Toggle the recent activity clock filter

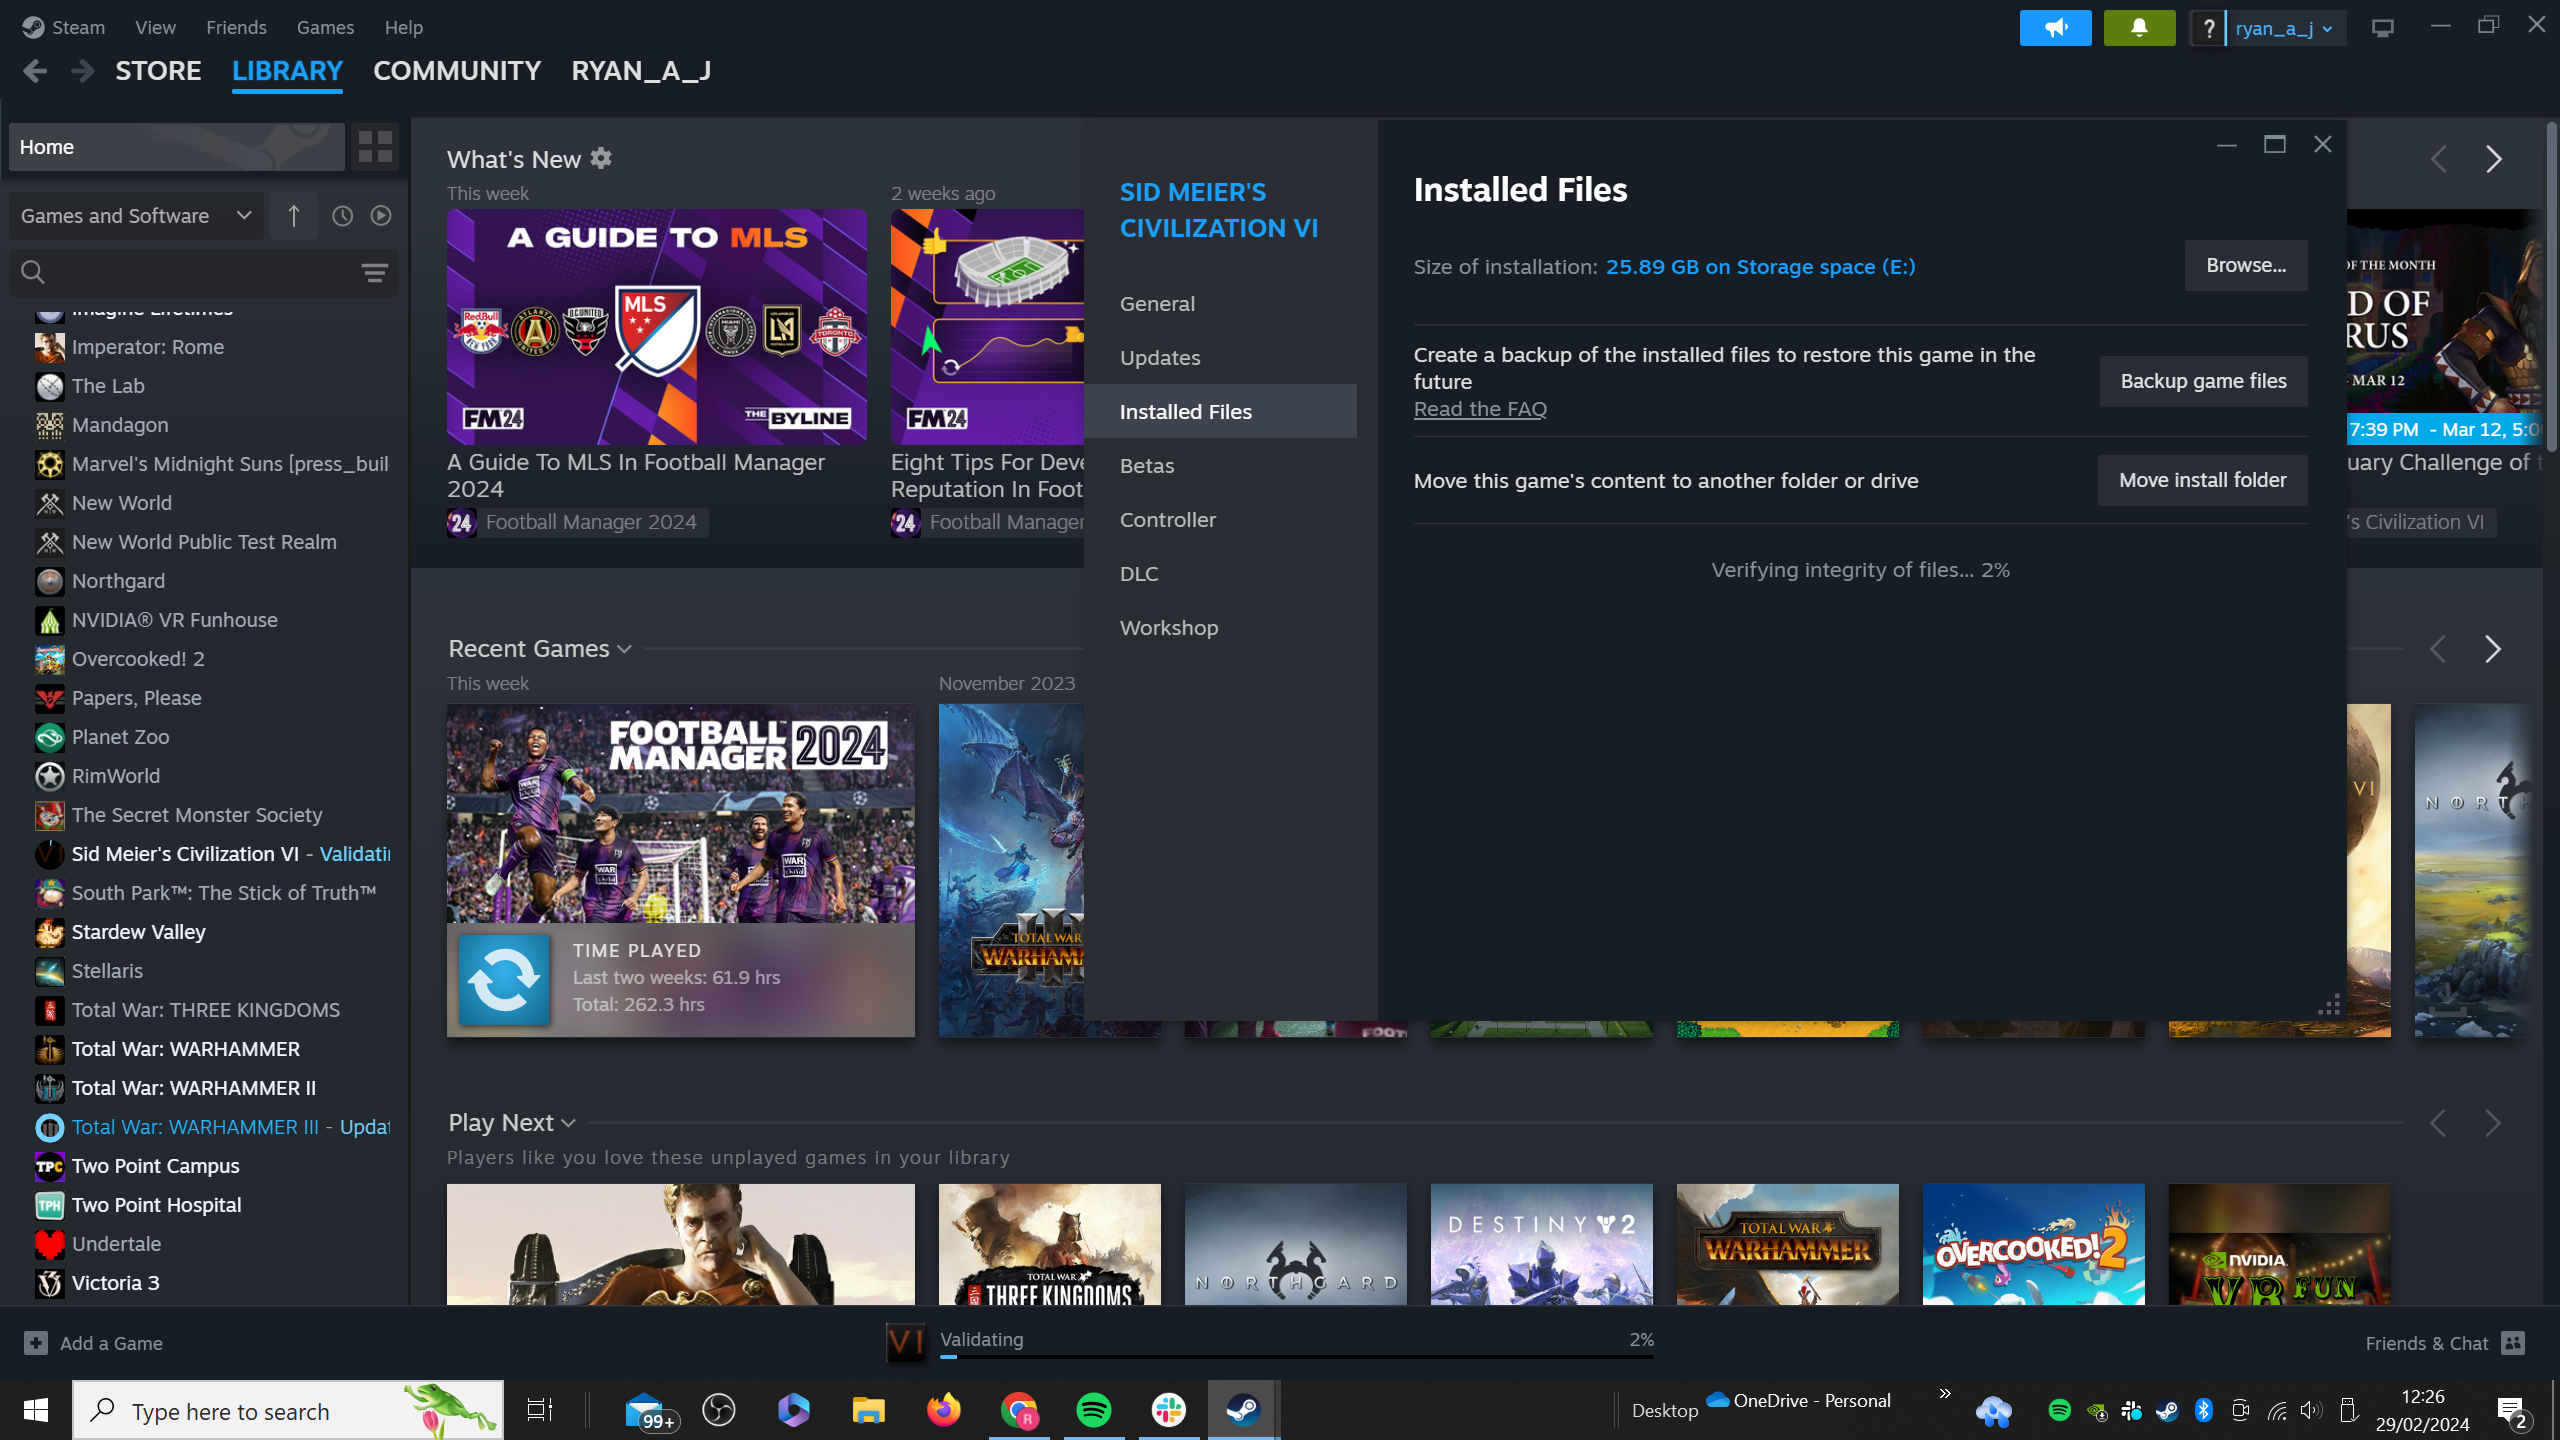tap(342, 216)
